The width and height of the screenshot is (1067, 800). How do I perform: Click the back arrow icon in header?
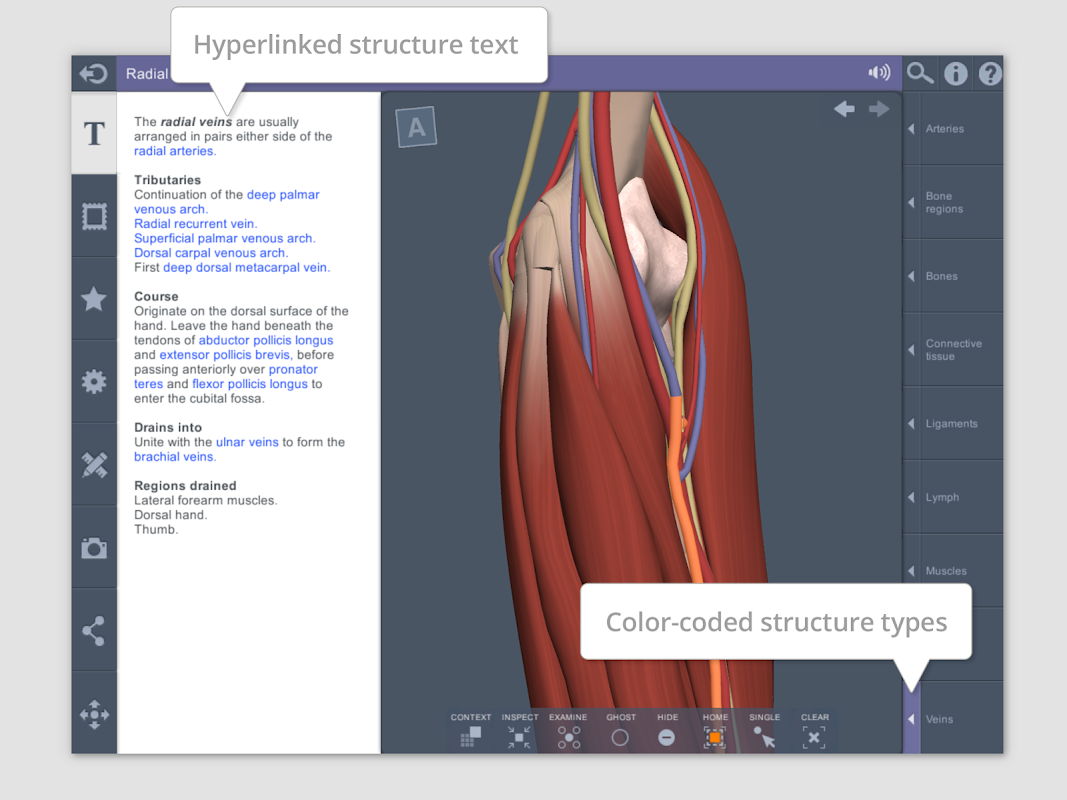point(94,74)
